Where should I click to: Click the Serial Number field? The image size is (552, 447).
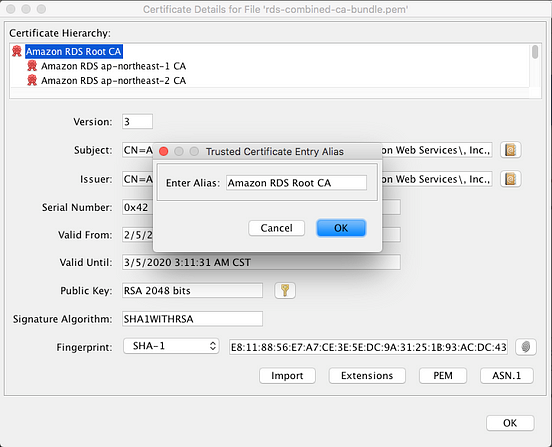[261, 207]
